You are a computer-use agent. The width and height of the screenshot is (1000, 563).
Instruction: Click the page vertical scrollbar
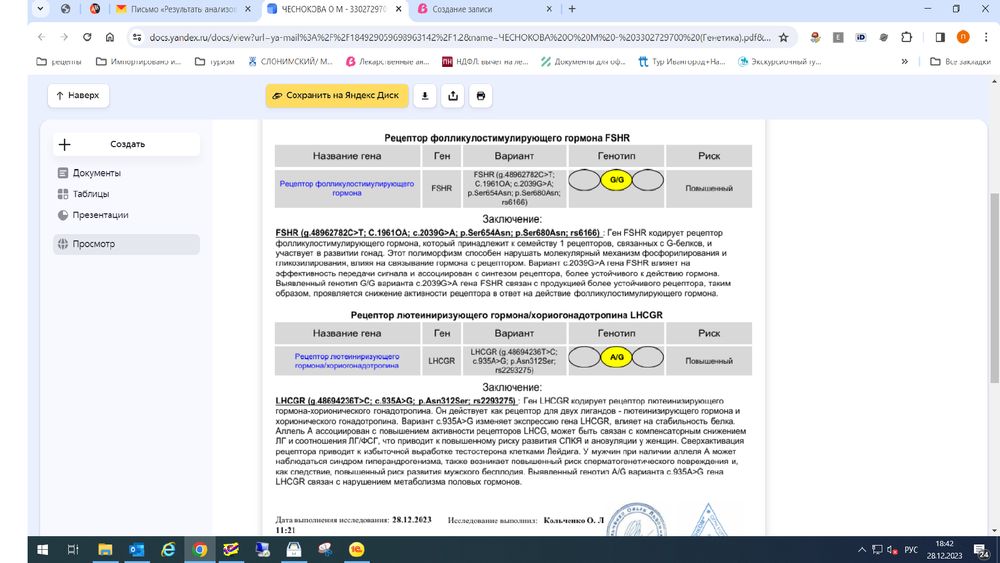tap(994, 287)
